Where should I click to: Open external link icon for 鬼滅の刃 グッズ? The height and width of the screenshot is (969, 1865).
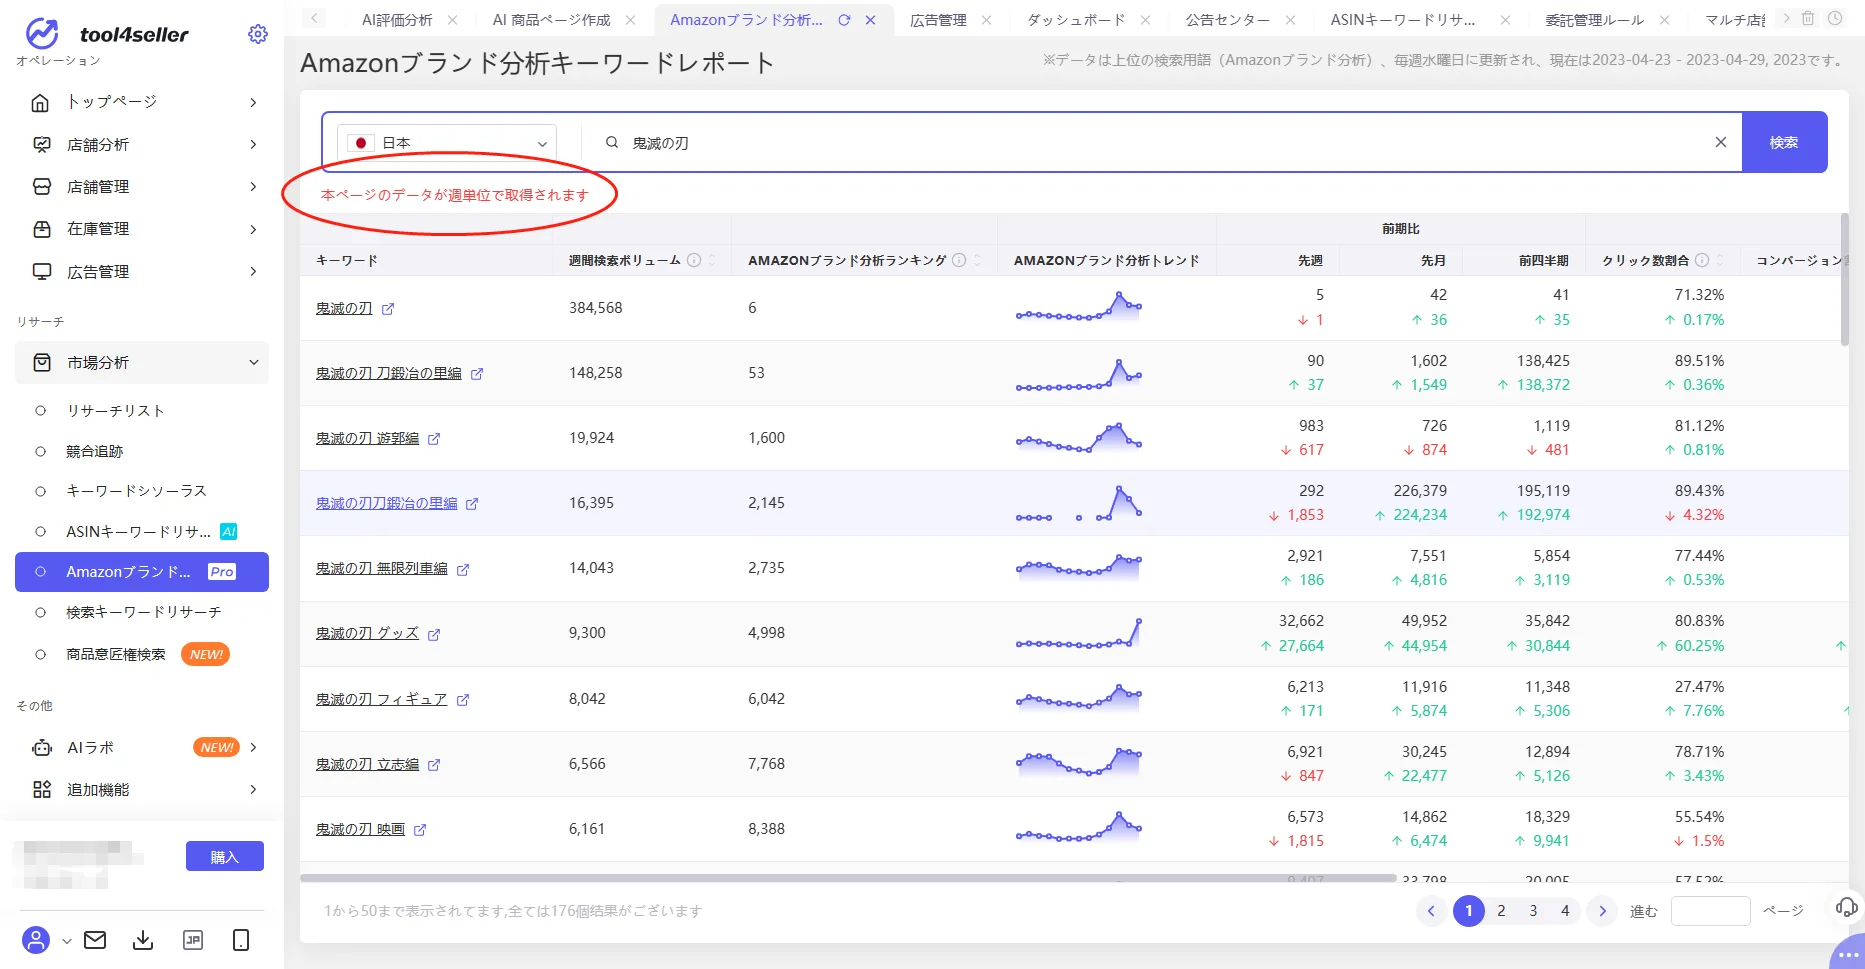point(434,635)
